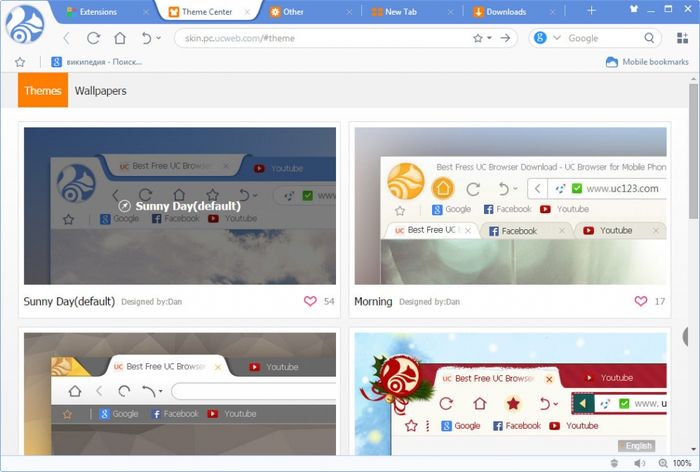Like the Morning theme heart
This screenshot has width=700, height=472.
coord(641,301)
